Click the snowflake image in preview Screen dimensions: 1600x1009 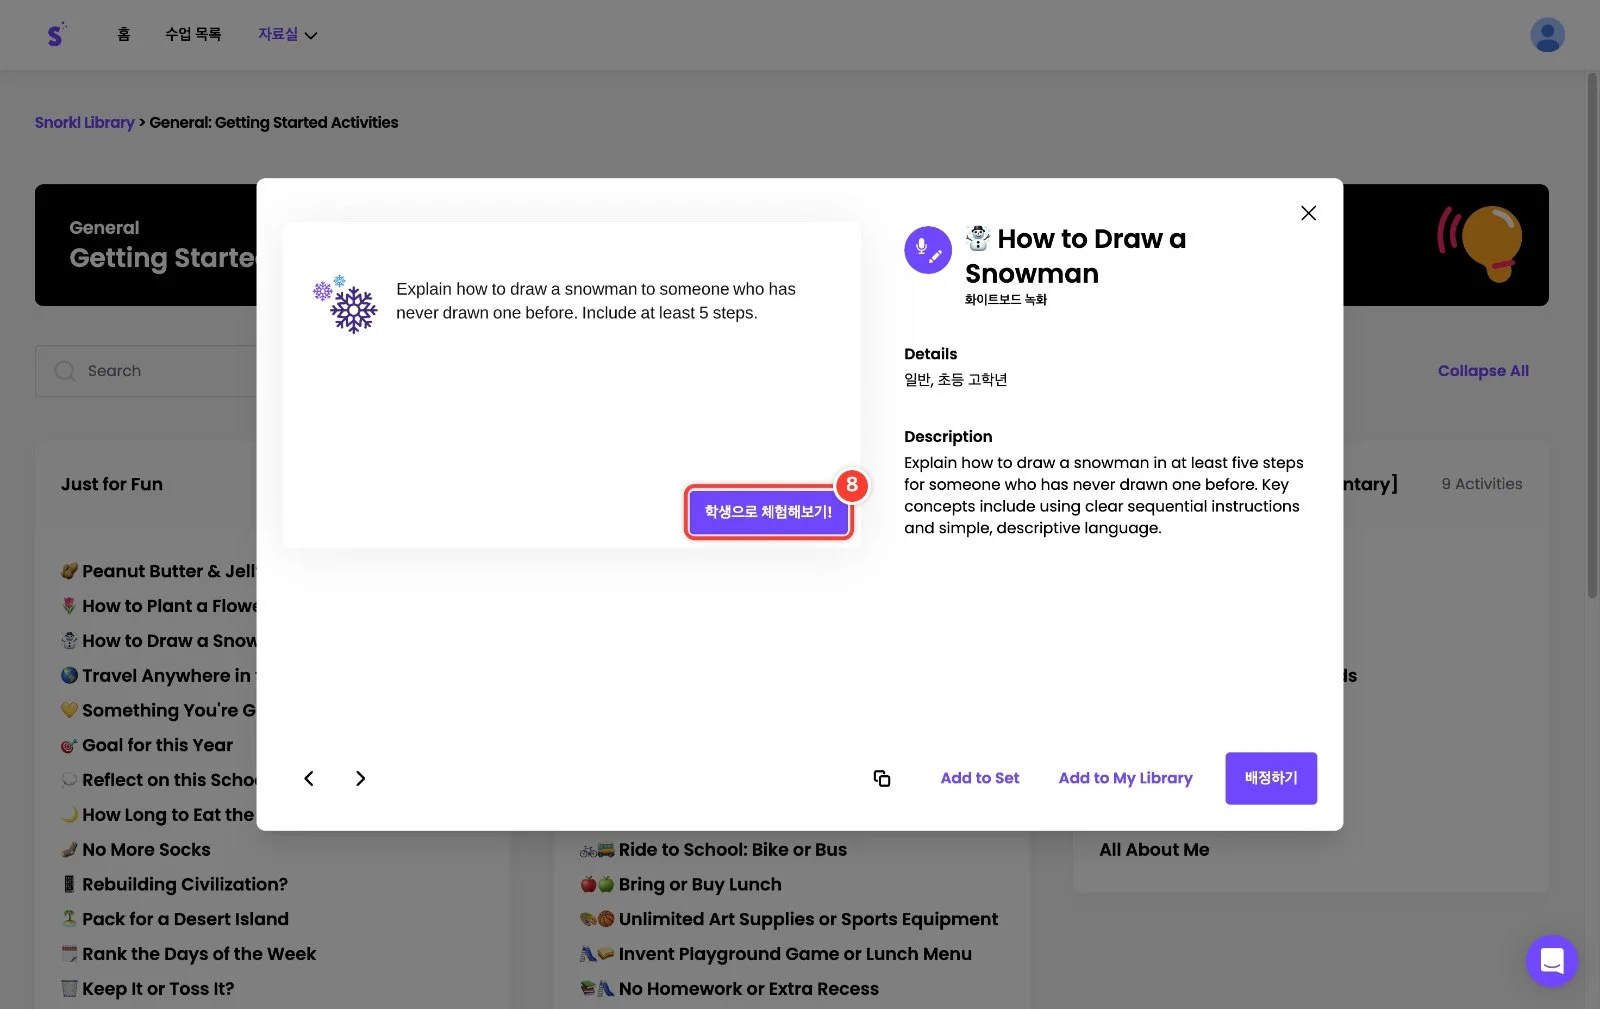tap(345, 303)
